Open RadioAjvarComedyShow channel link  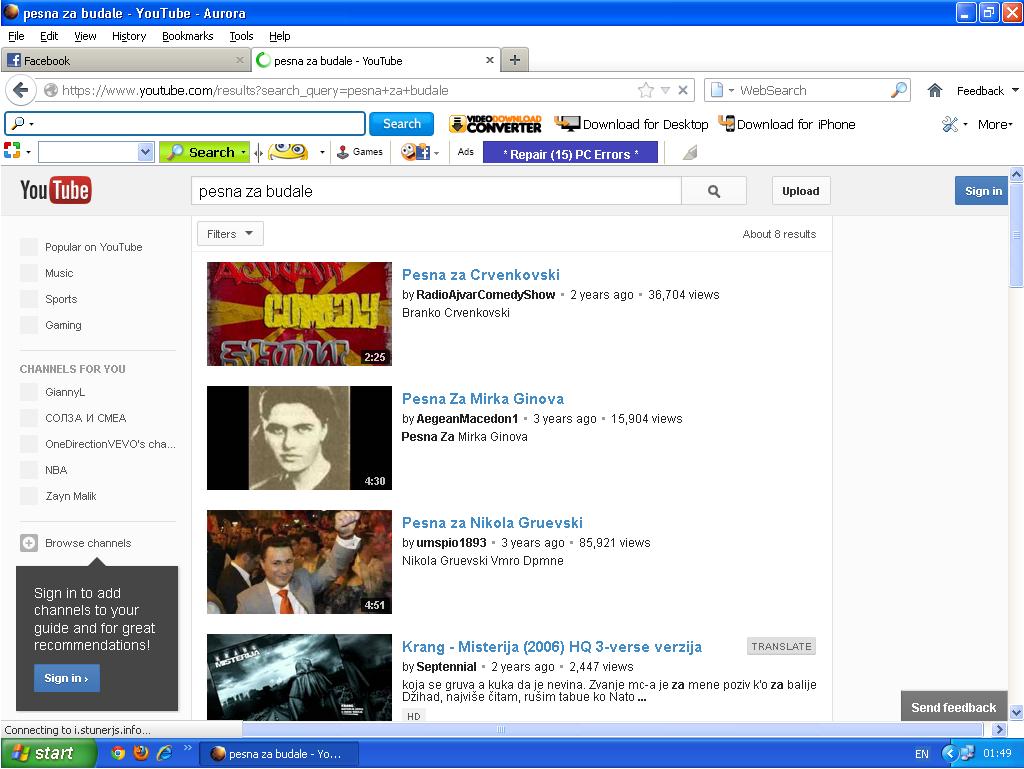(485, 294)
